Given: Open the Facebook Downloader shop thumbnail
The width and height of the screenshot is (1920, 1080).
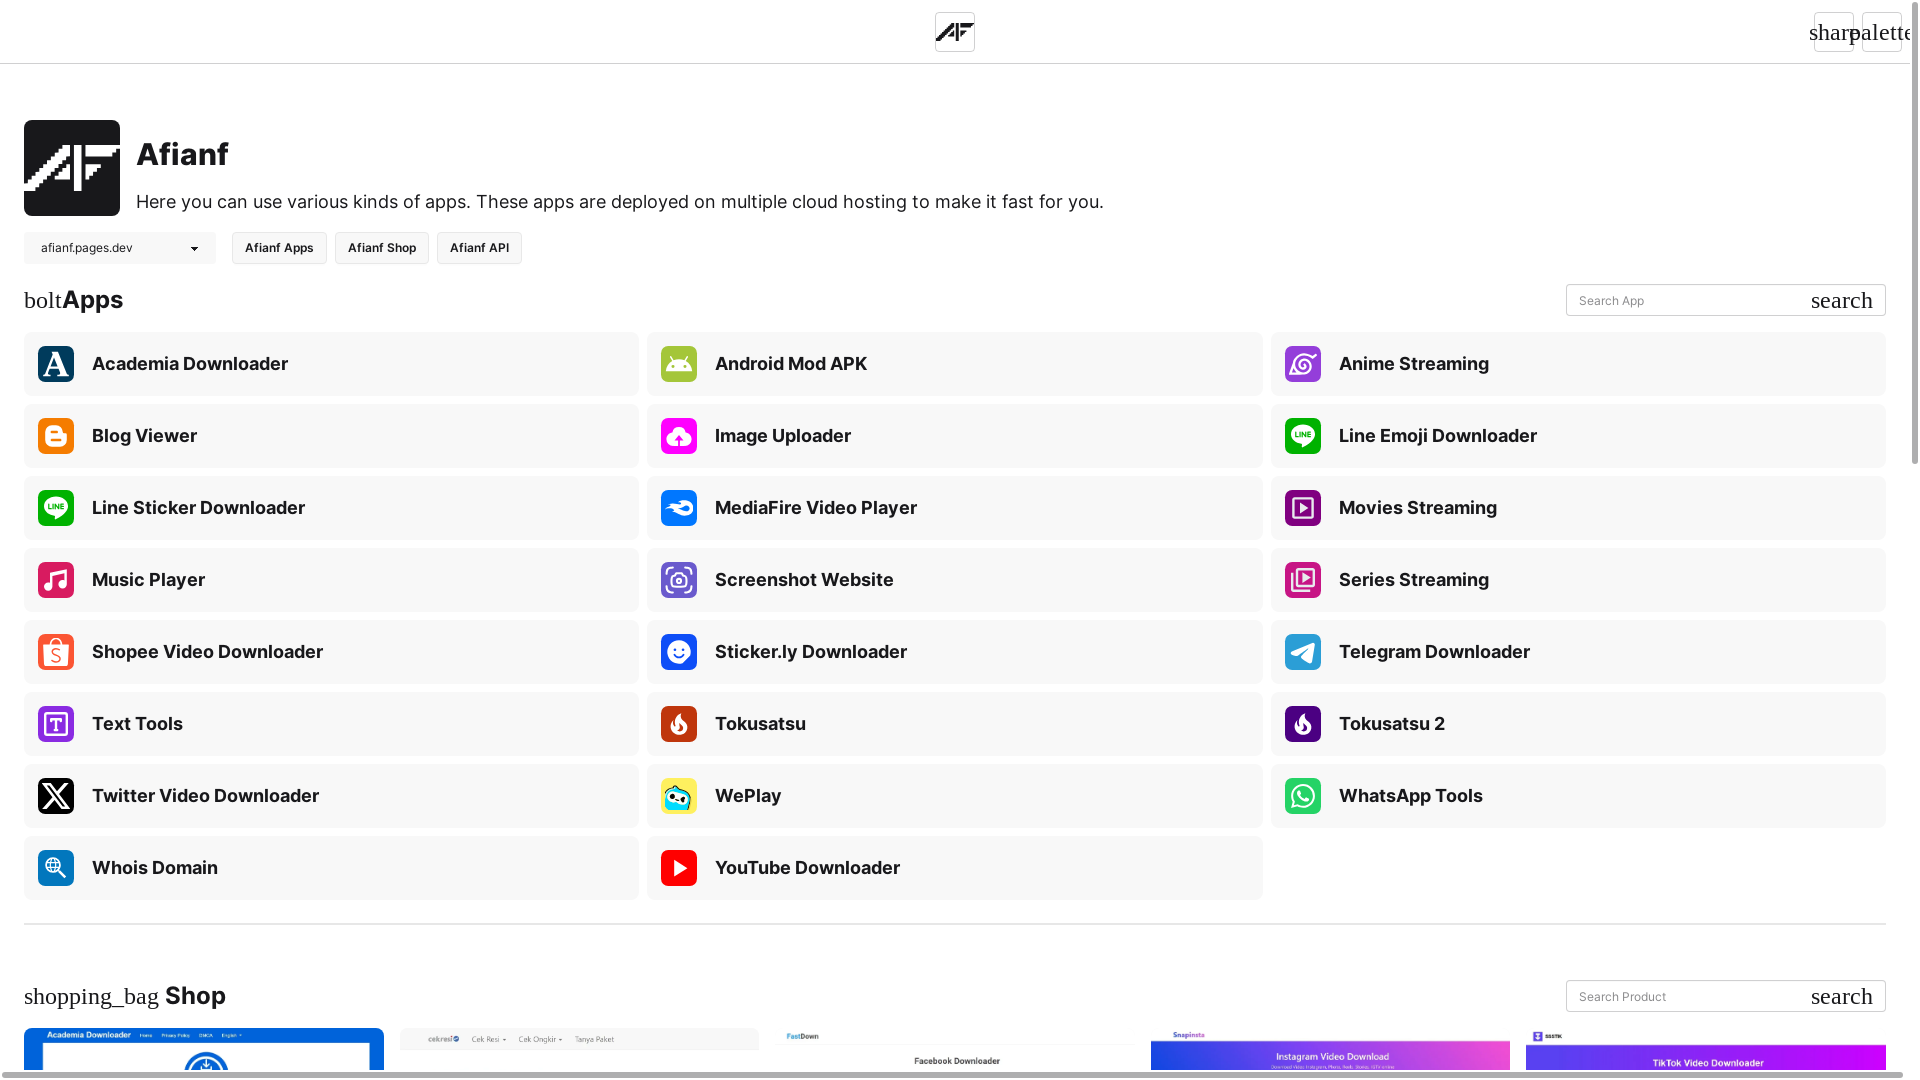Looking at the screenshot, I should click(x=955, y=1049).
